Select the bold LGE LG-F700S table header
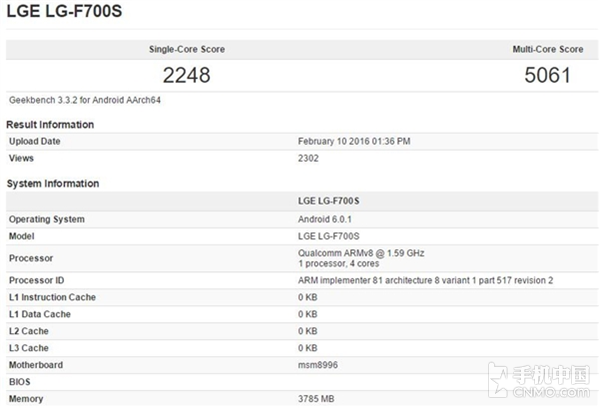The height and width of the screenshot is (408, 600). [329, 201]
